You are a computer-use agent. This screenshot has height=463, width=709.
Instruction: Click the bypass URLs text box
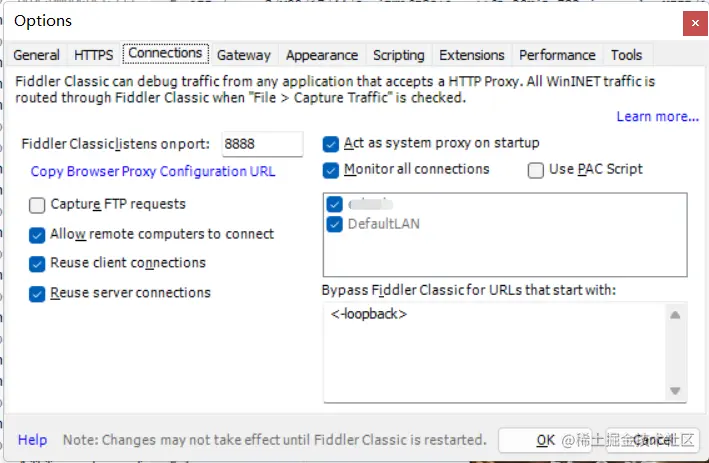[x=506, y=353]
